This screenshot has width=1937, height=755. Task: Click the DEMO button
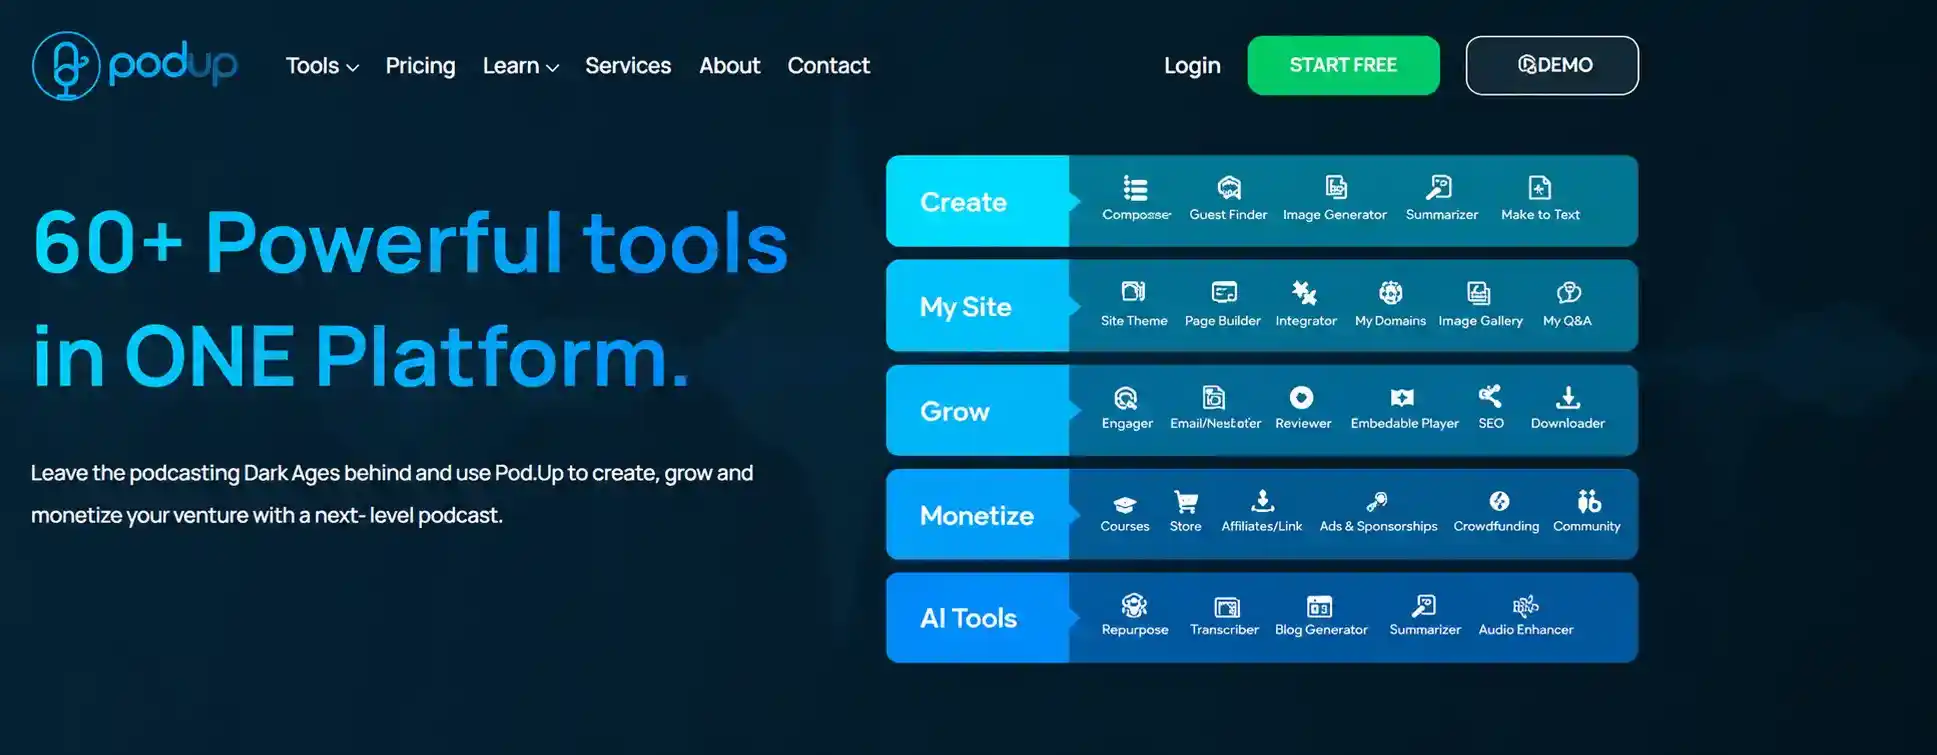click(1552, 65)
